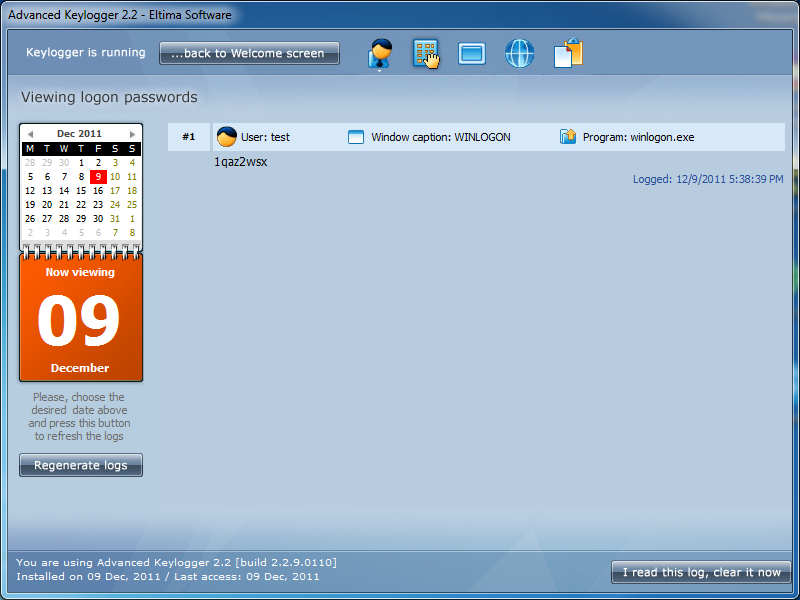The image size is (800, 600).
Task: Open the websites log globe icon
Action: pos(519,53)
